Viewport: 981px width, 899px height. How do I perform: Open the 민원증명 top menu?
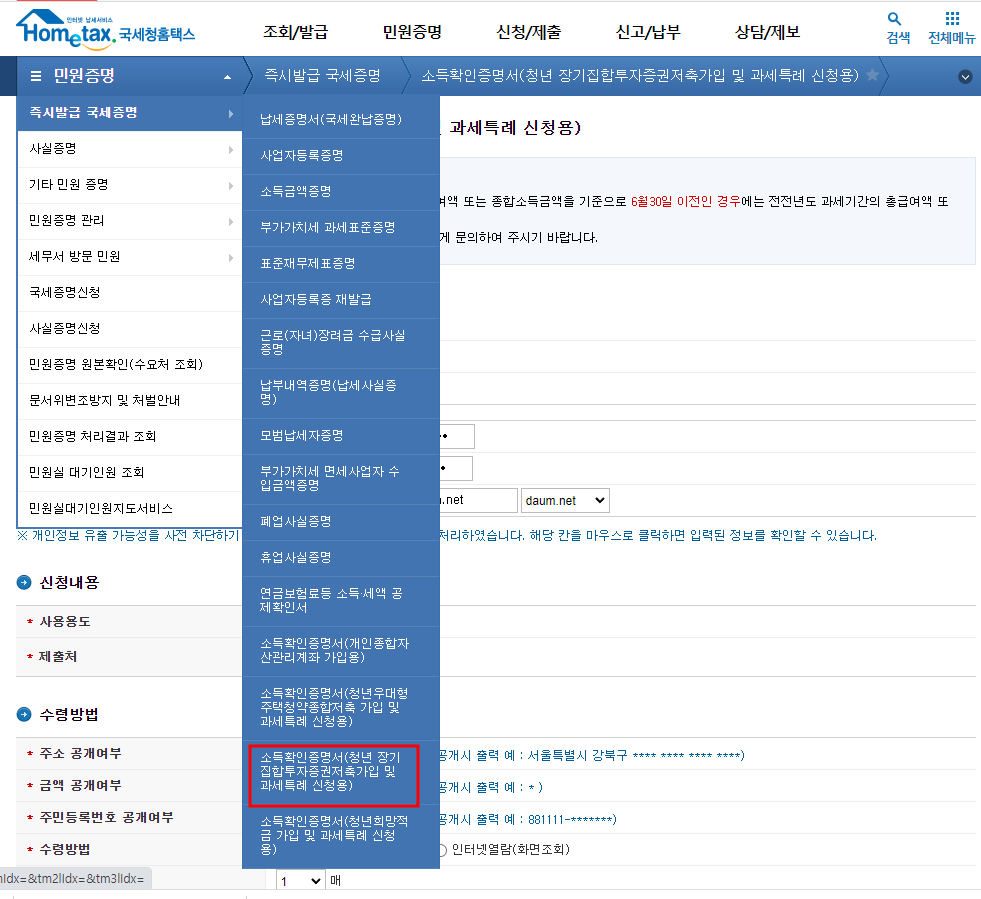[412, 31]
